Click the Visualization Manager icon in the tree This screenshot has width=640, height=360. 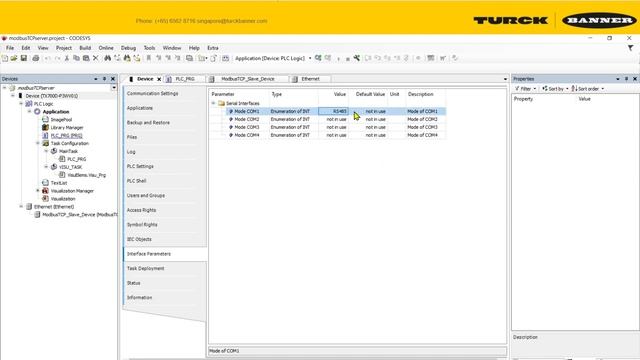tap(45, 191)
